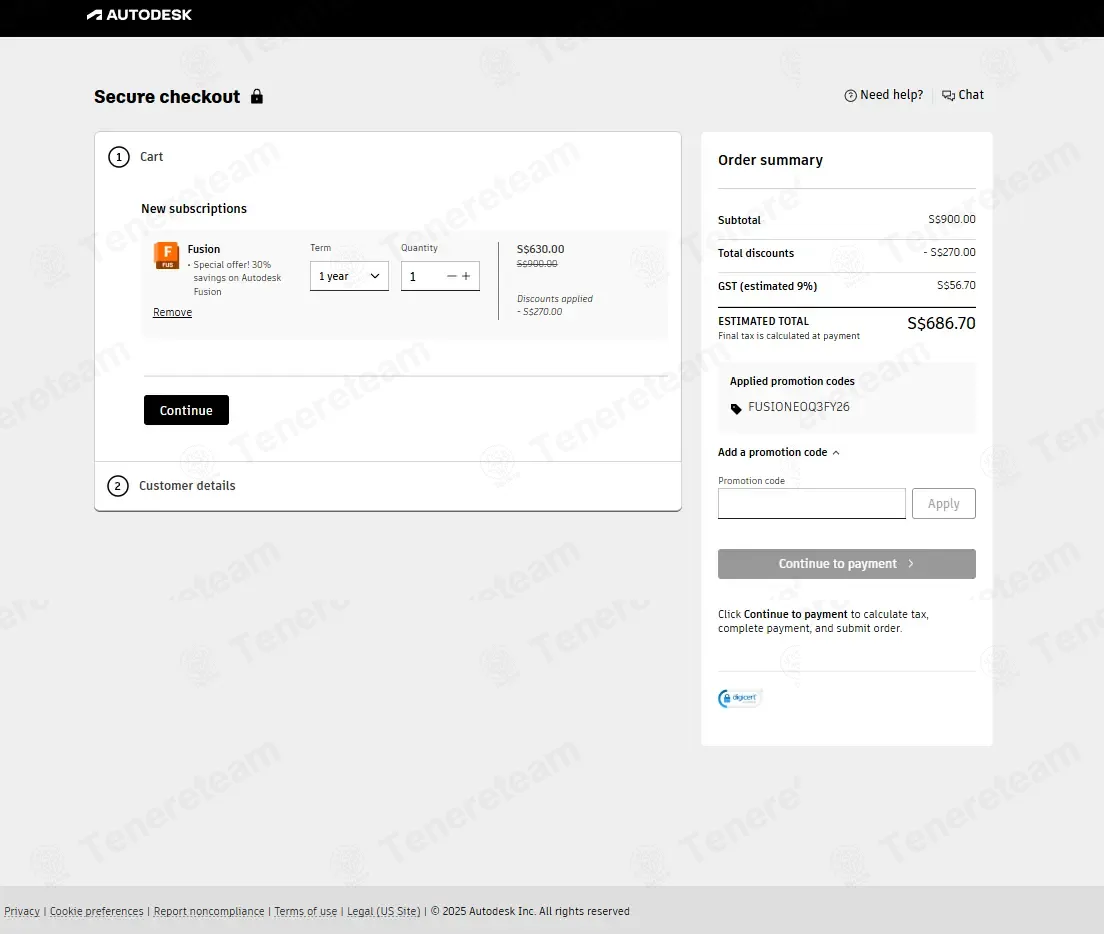
Task: Collapse Add a promotion code section
Action: click(x=779, y=452)
